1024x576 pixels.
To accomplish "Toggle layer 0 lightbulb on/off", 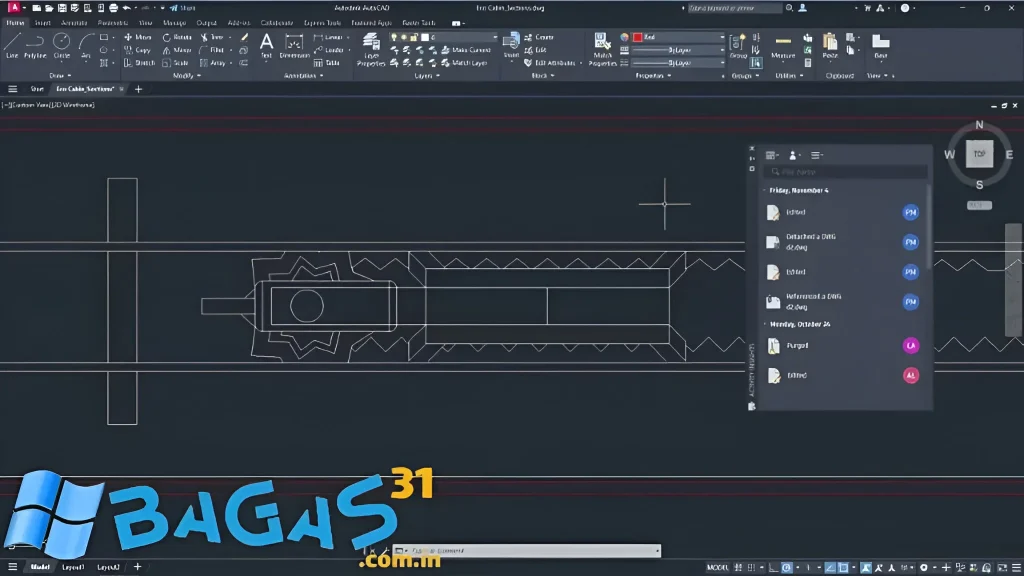I will (x=394, y=37).
